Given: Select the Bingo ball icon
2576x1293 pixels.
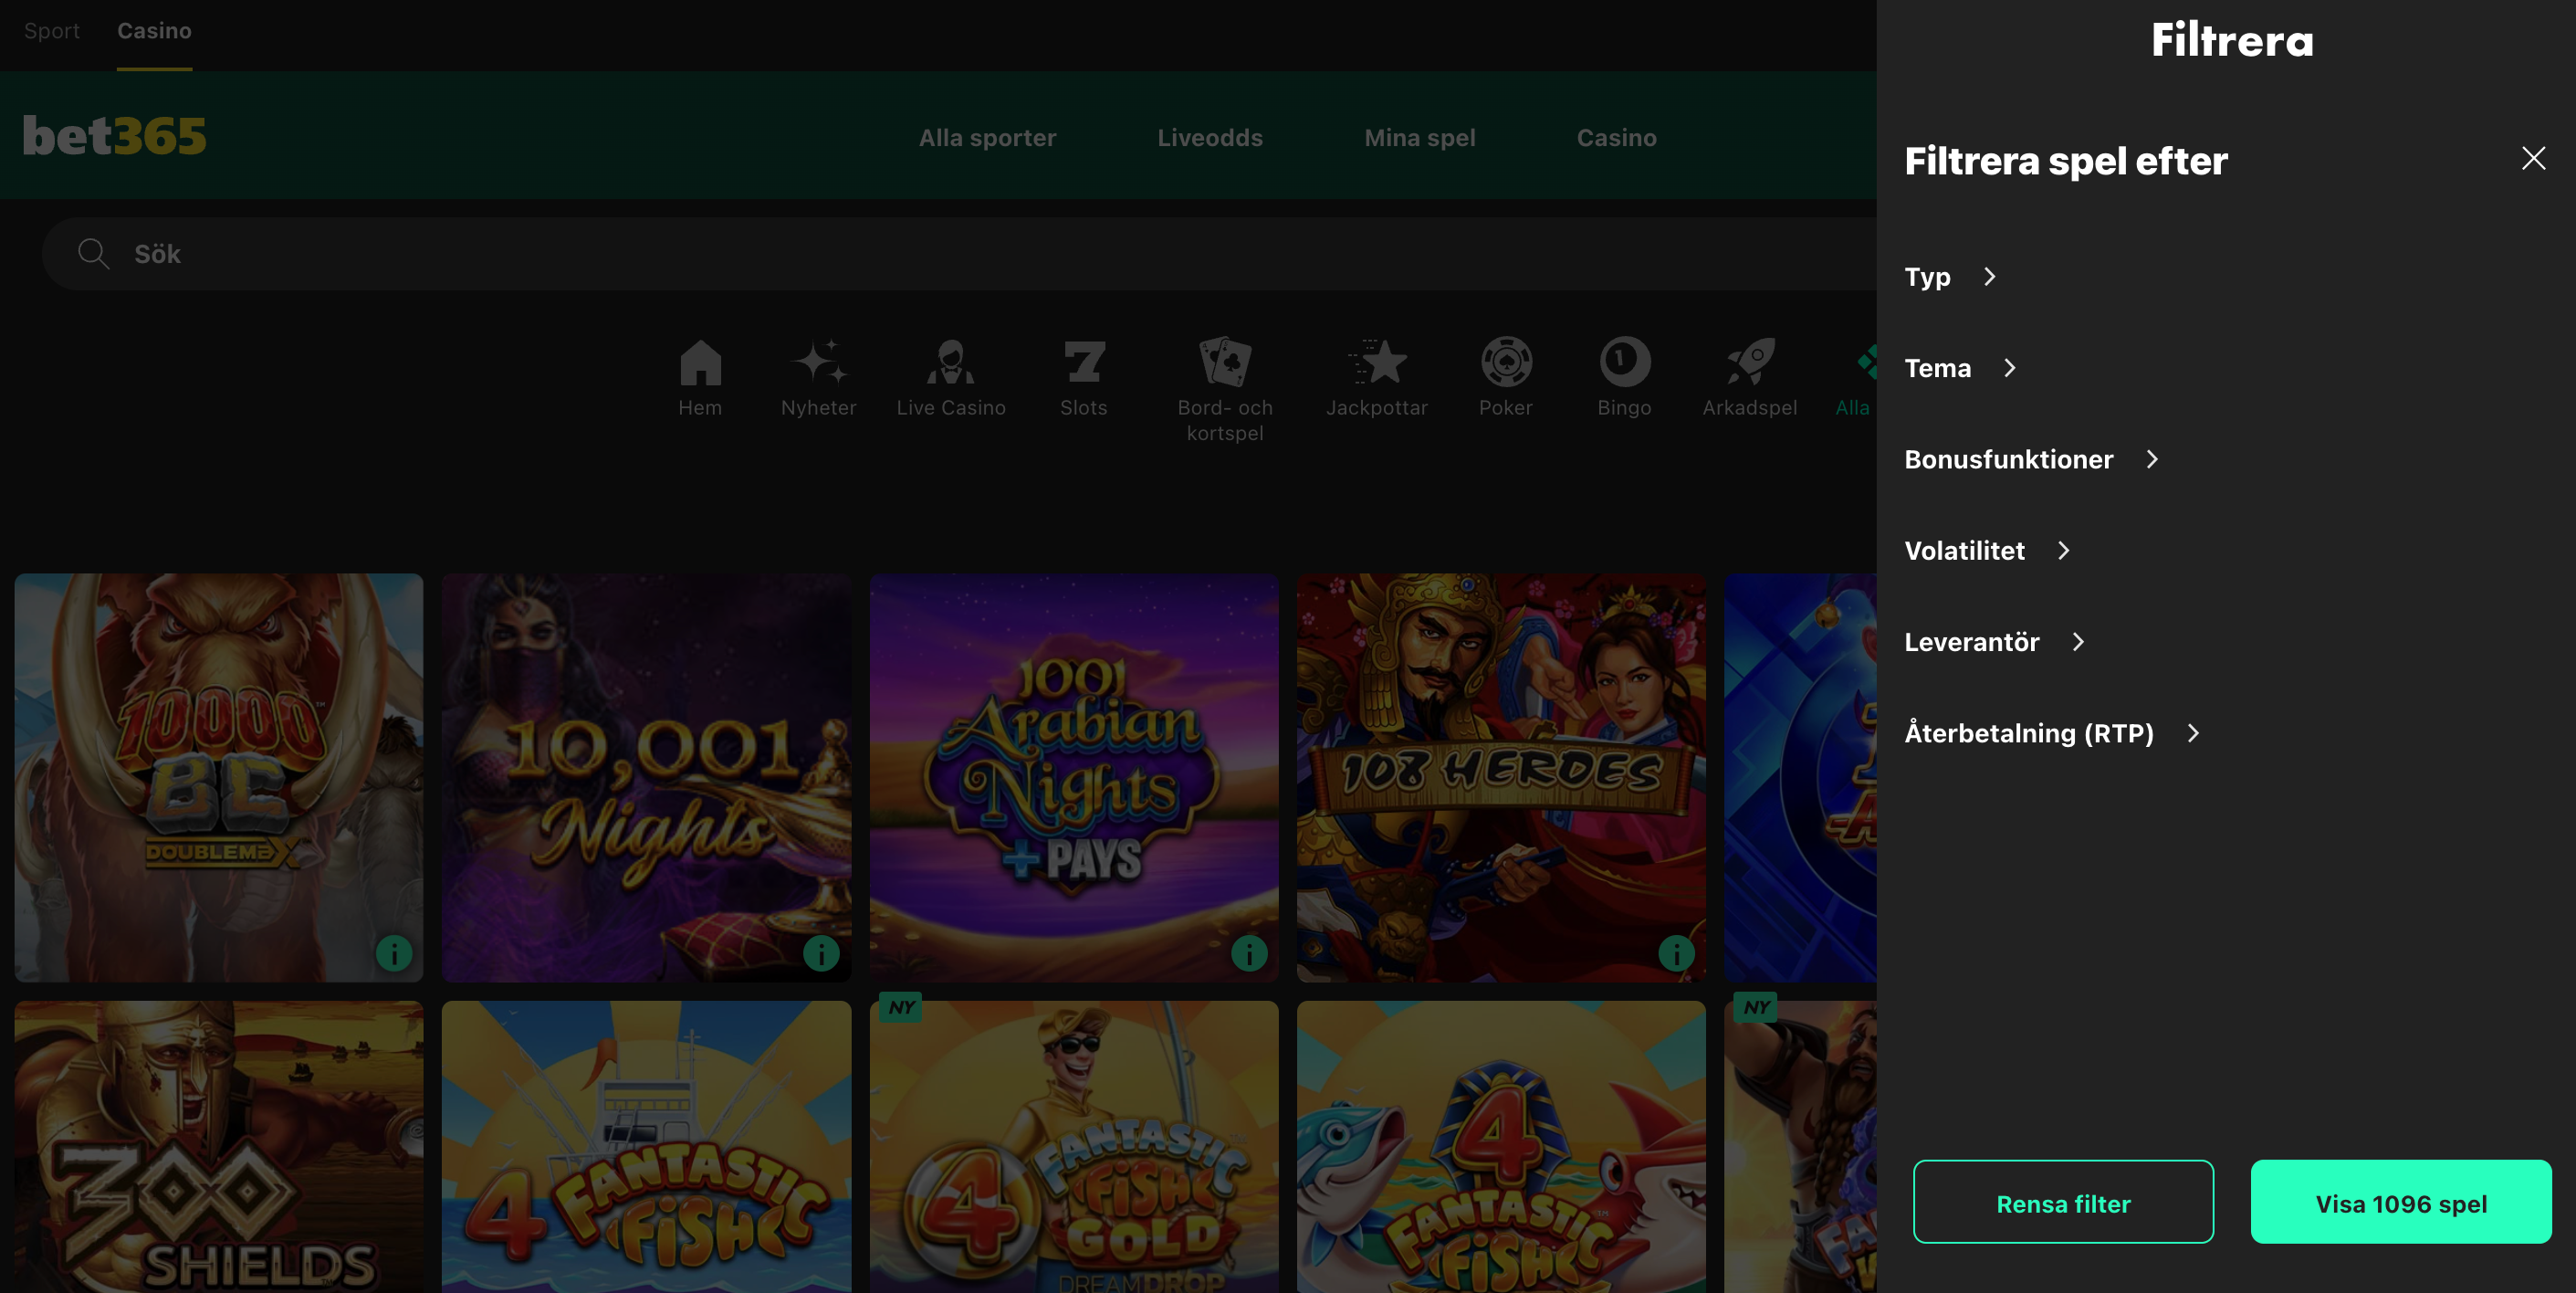Looking at the screenshot, I should tap(1624, 362).
